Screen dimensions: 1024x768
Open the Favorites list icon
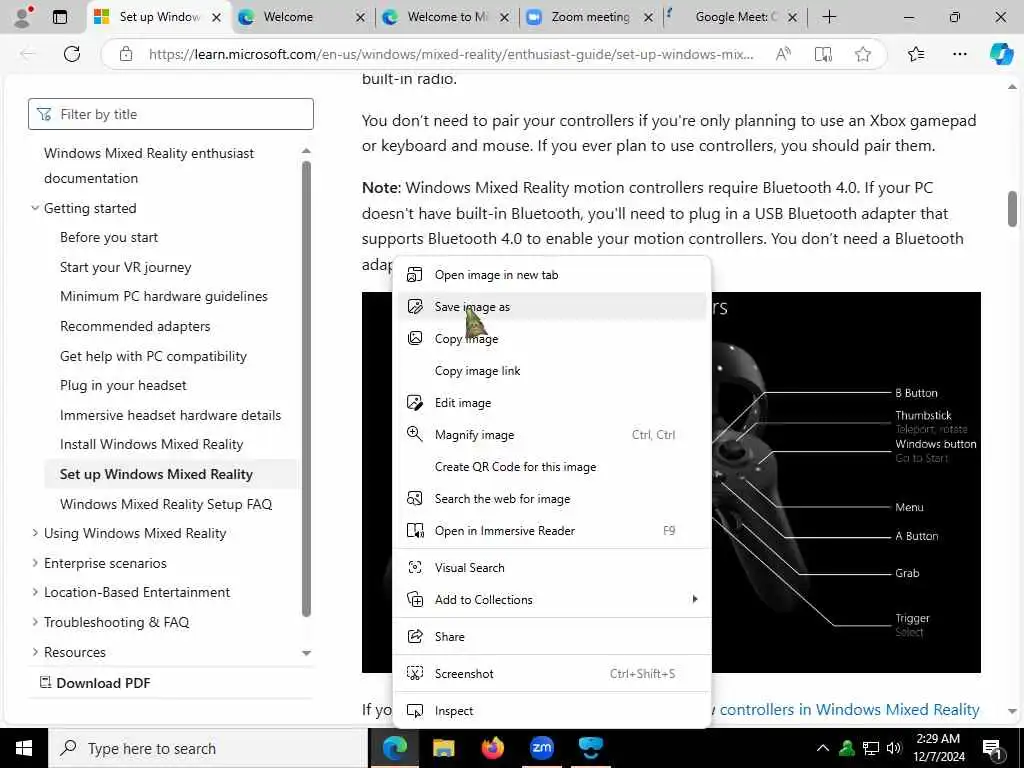[916, 54]
